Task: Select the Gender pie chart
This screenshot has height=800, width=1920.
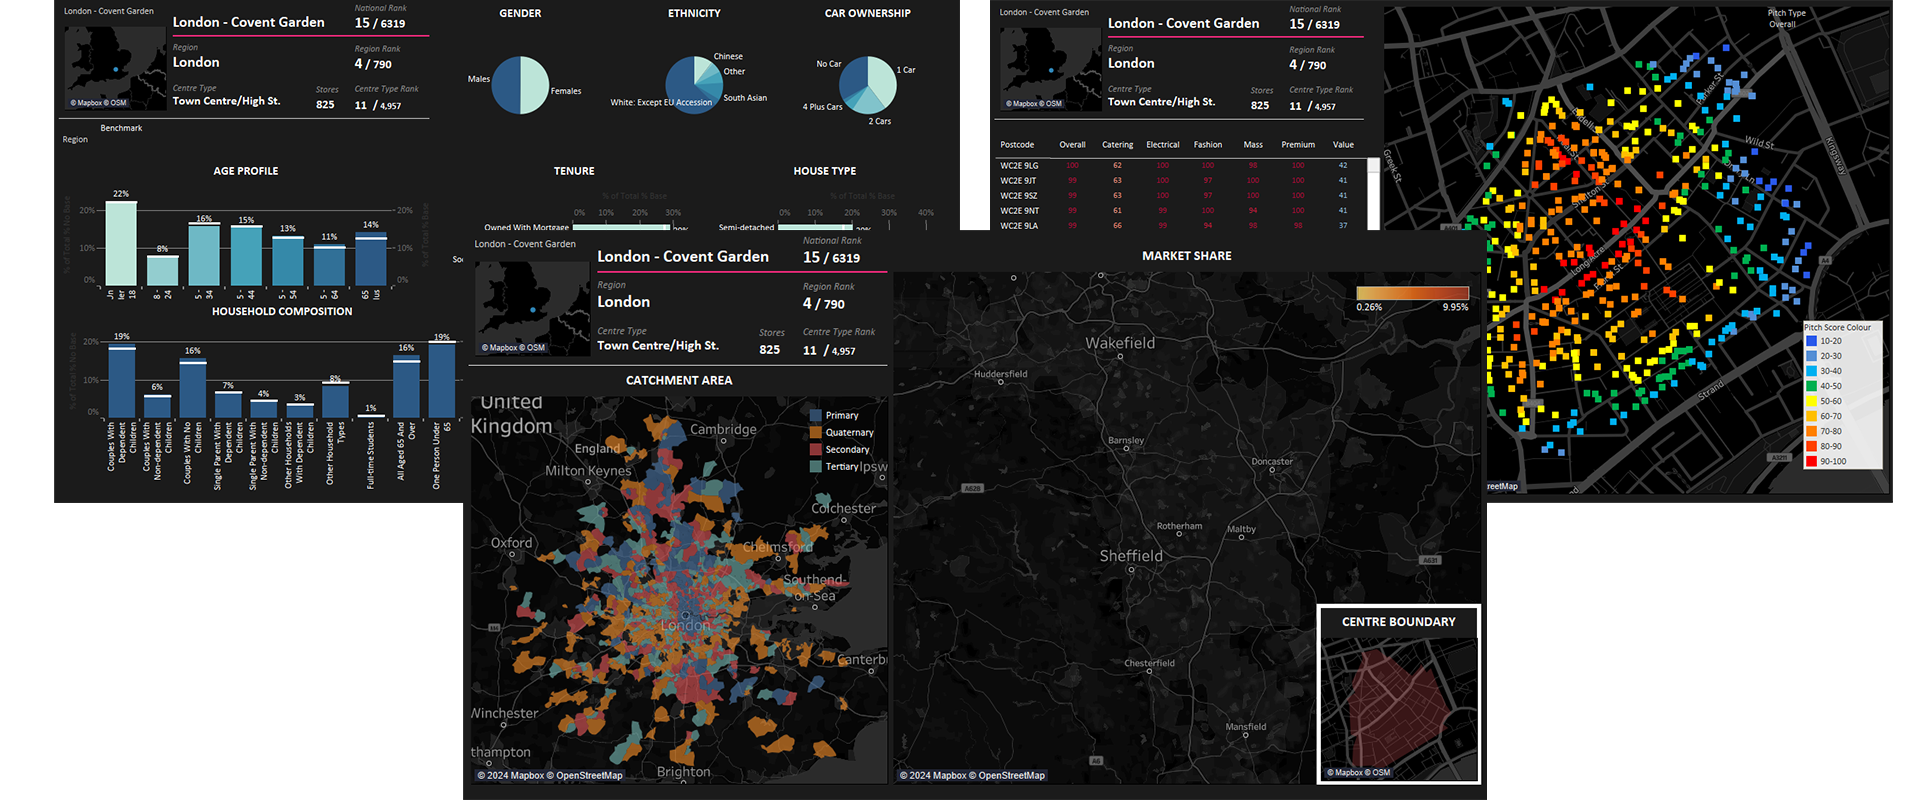Action: (520, 85)
